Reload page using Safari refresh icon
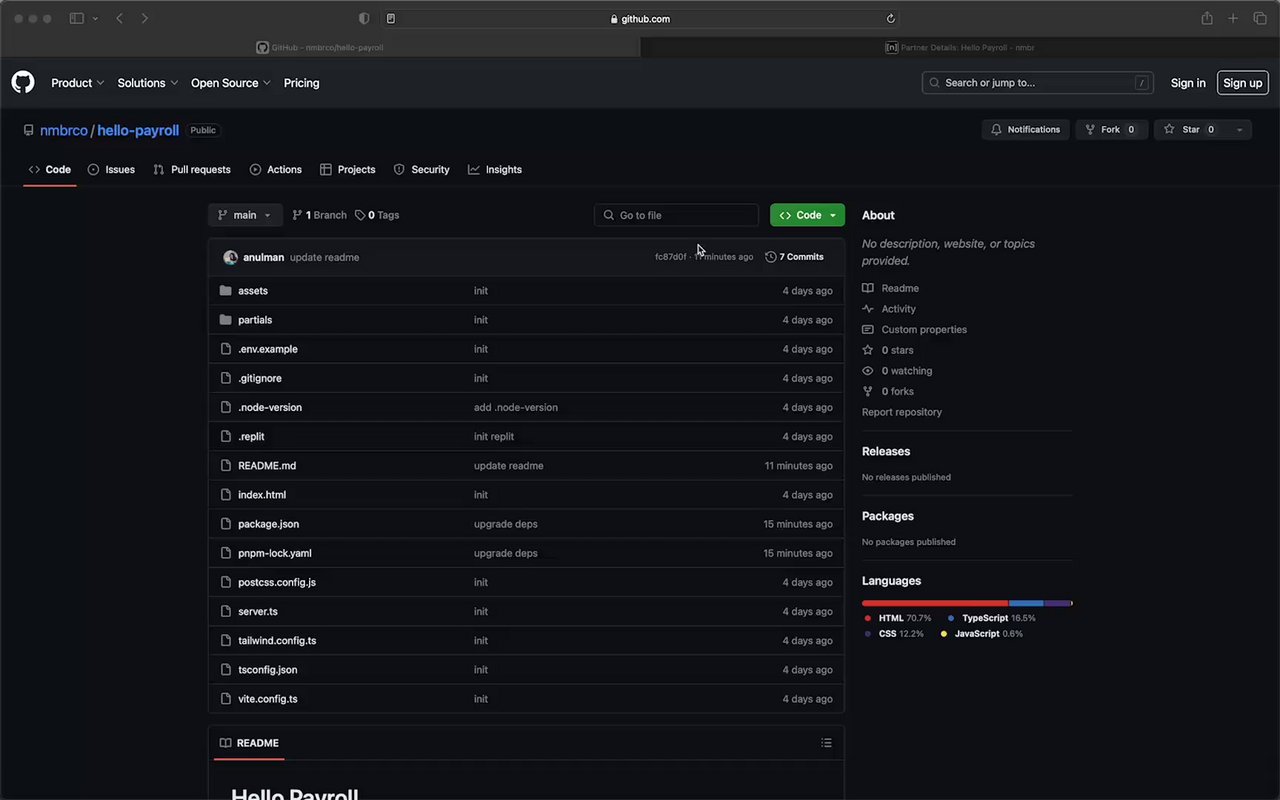 click(890, 19)
